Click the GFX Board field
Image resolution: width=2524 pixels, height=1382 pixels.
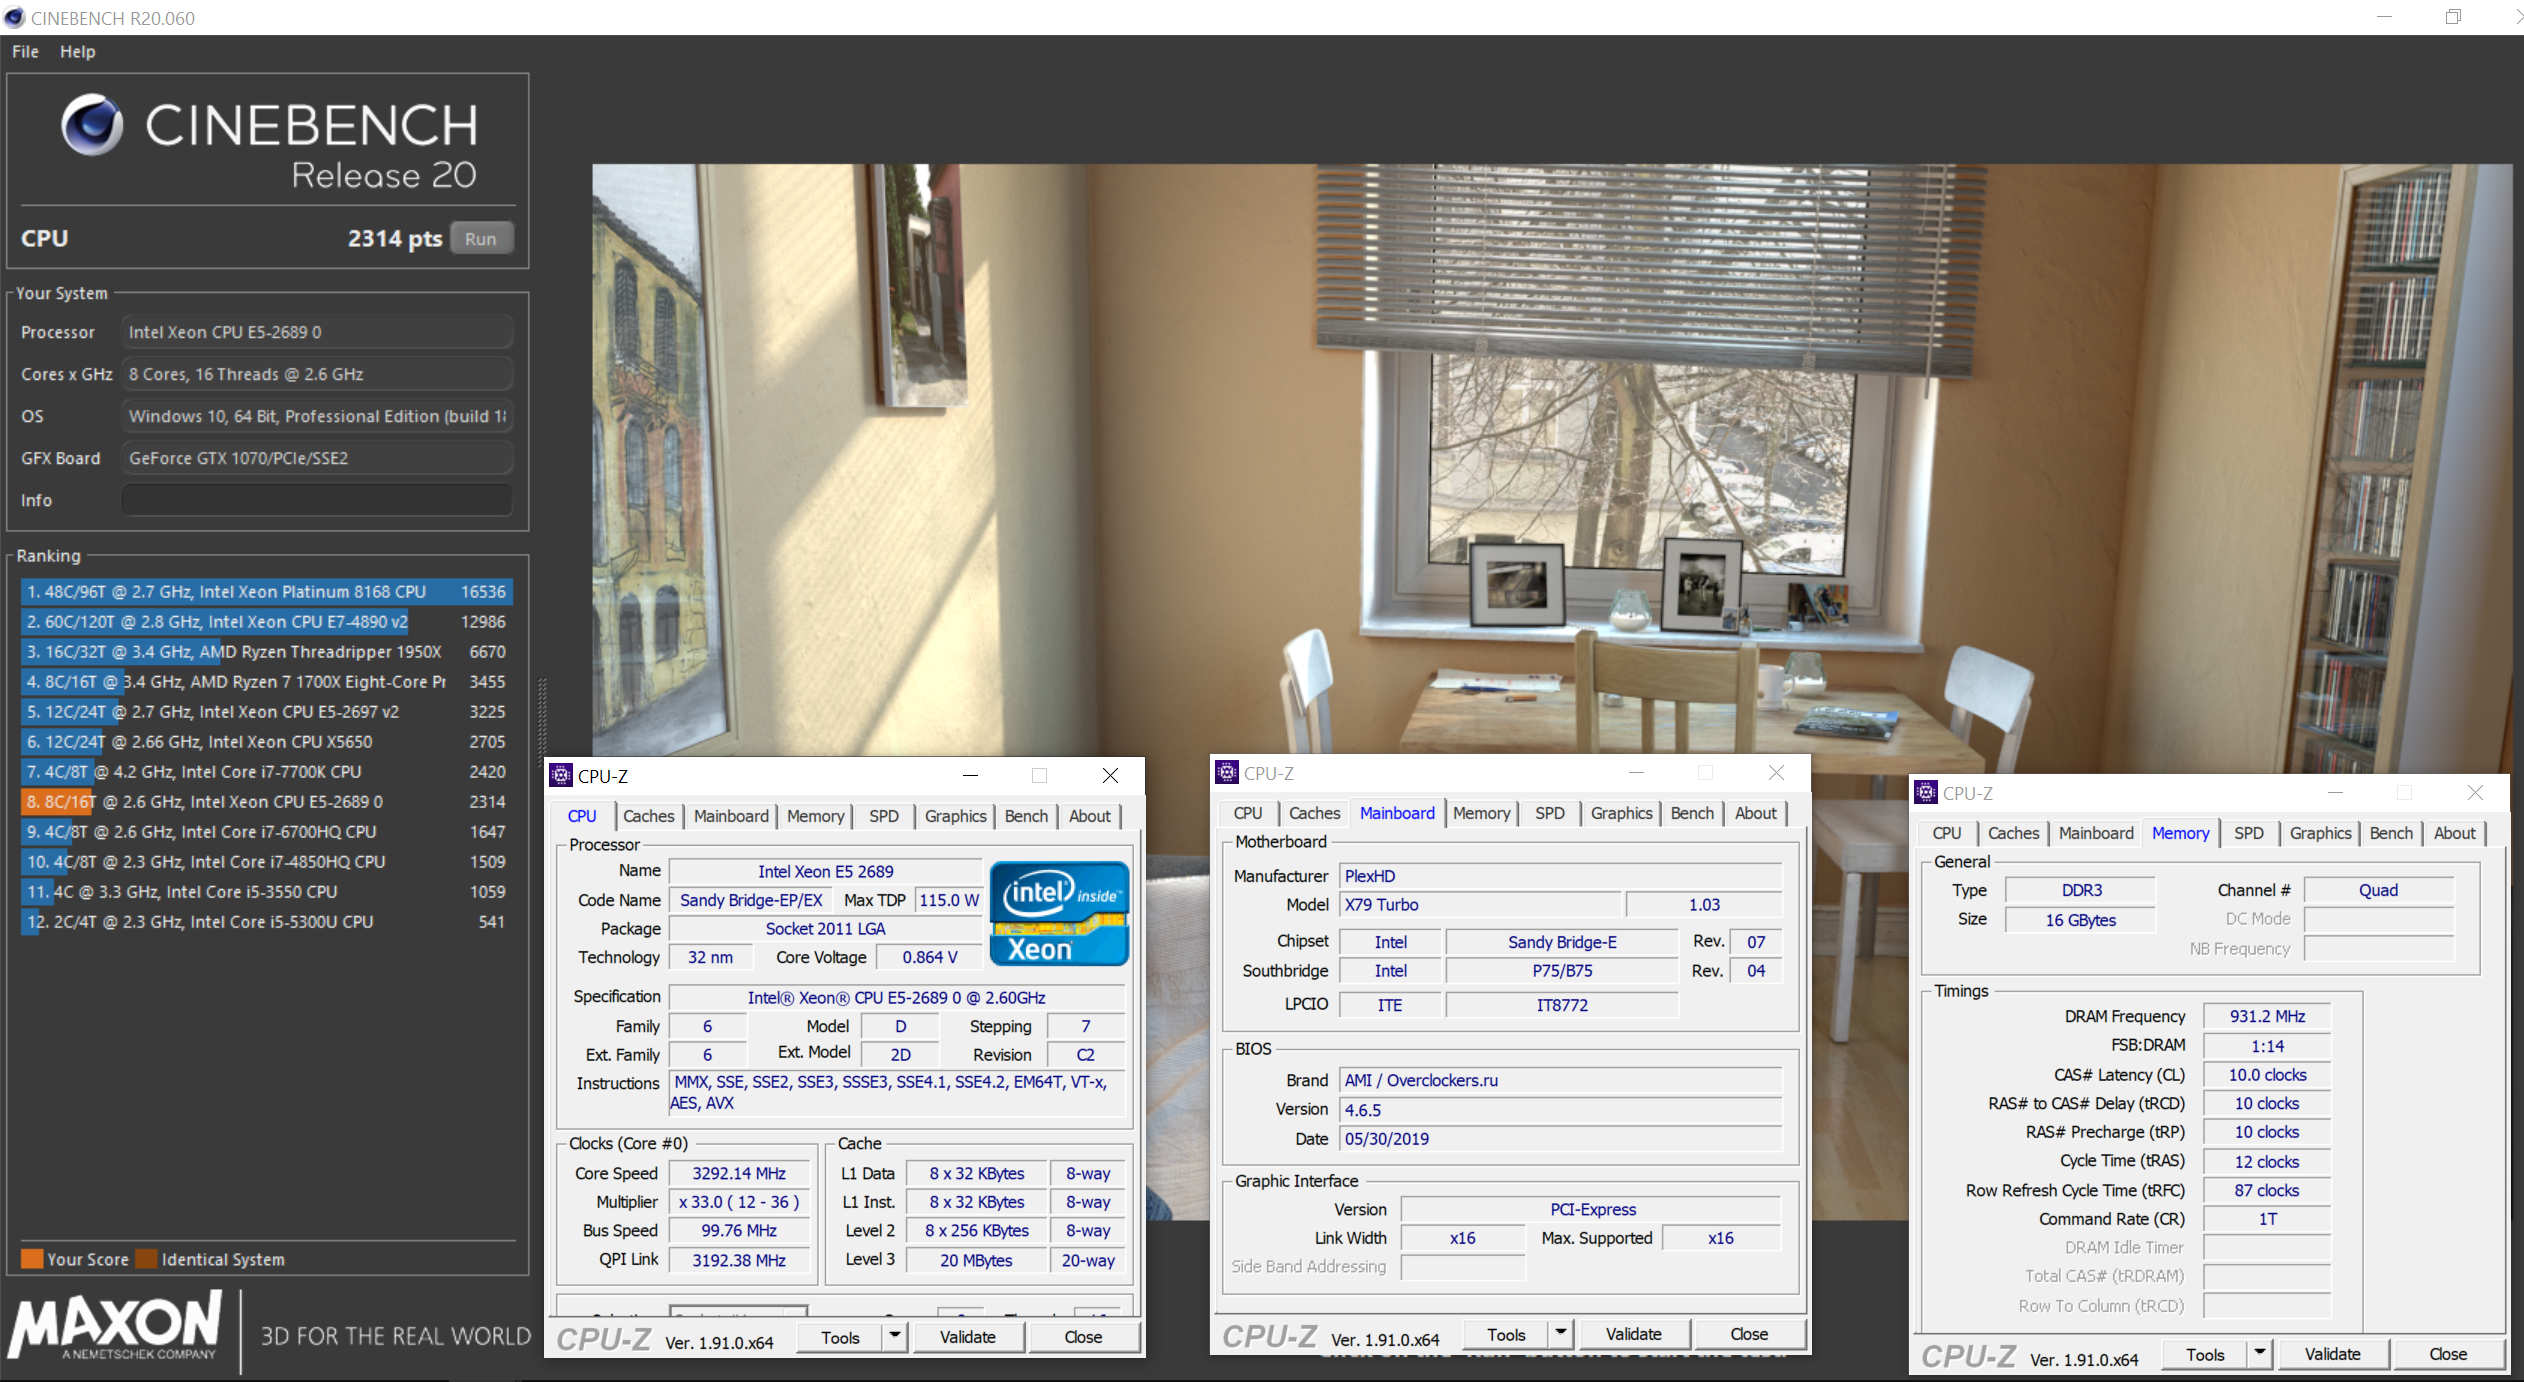click(317, 458)
